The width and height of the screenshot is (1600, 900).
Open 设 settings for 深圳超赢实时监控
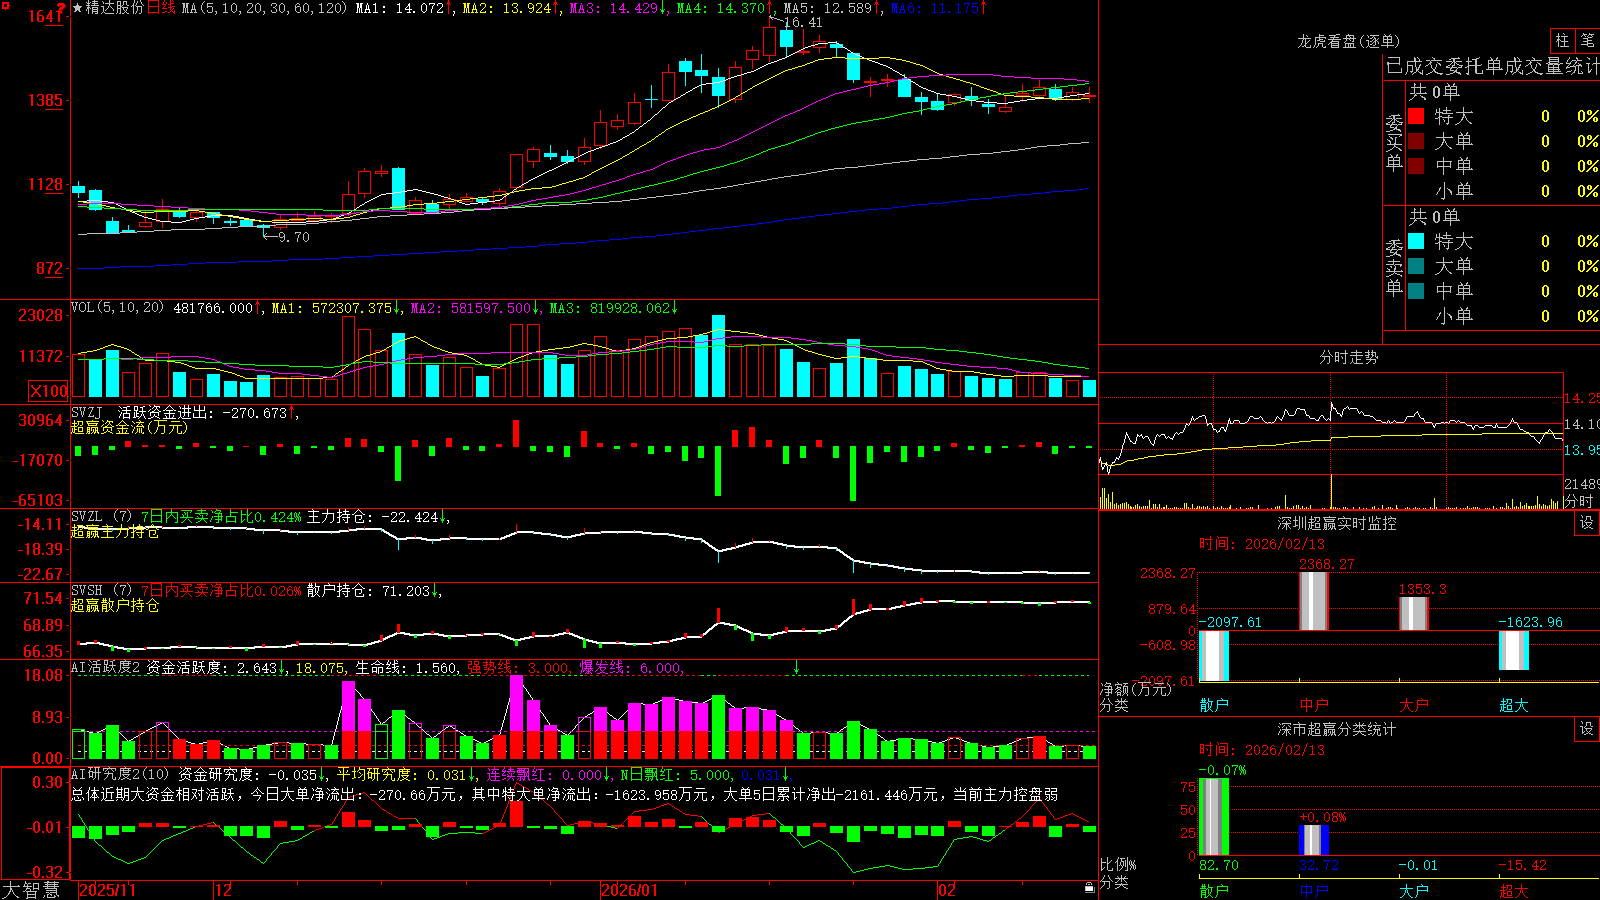coord(1587,523)
